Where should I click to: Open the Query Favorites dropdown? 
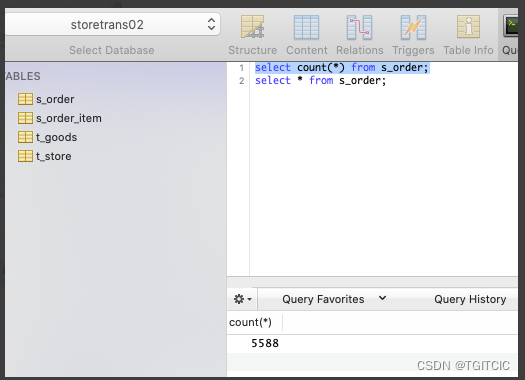[334, 299]
